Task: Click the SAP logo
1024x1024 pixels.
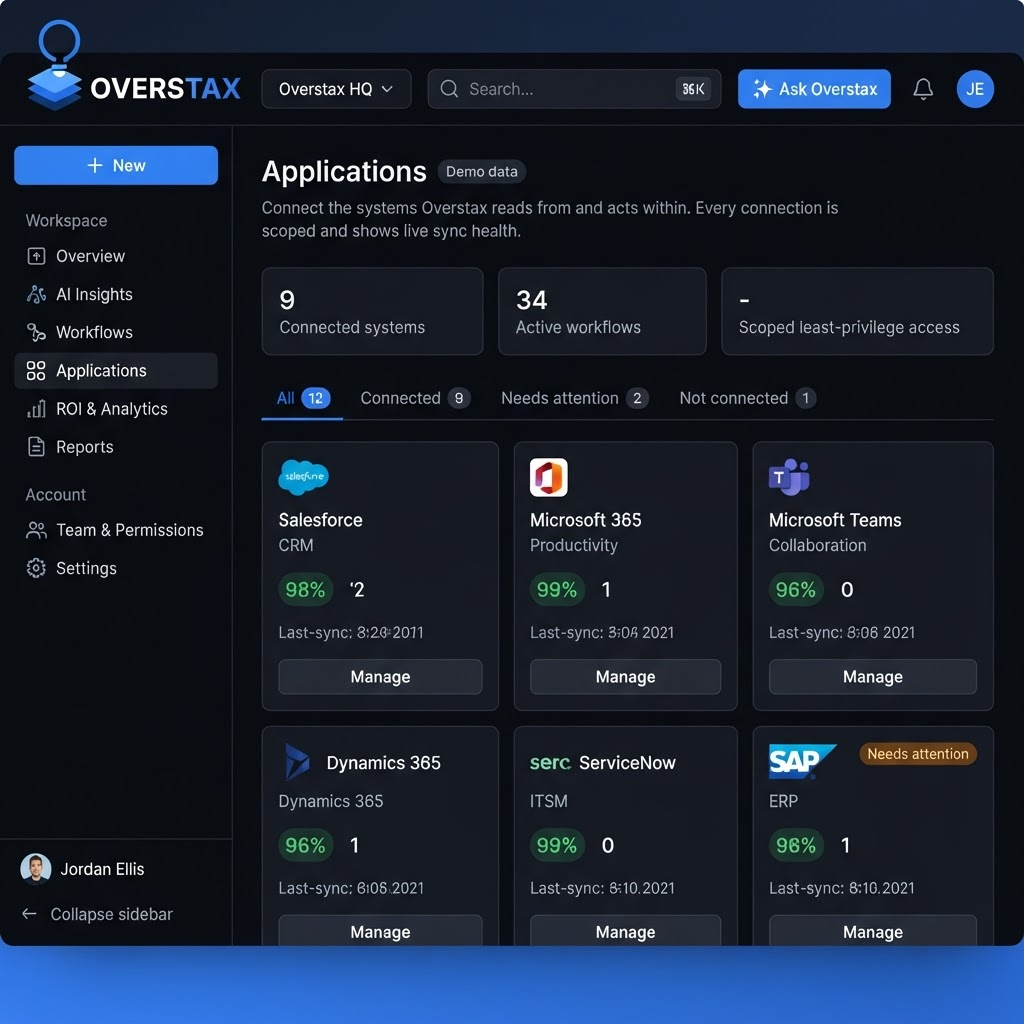Action: (x=801, y=761)
